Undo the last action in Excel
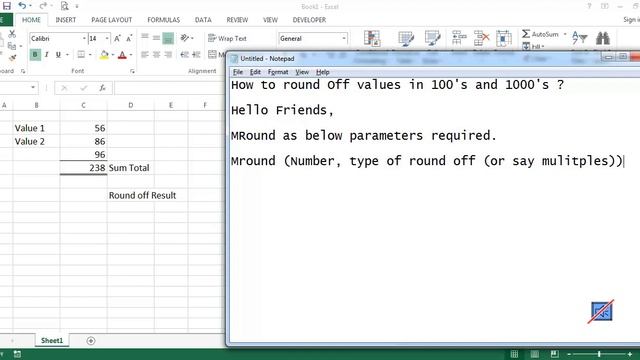 (22, 6)
